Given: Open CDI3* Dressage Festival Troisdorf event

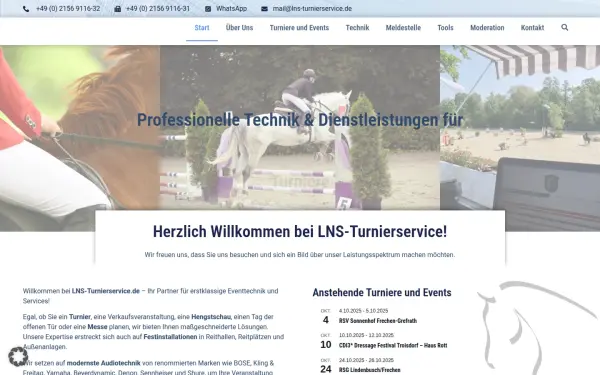Looking at the screenshot, I should (393, 345).
